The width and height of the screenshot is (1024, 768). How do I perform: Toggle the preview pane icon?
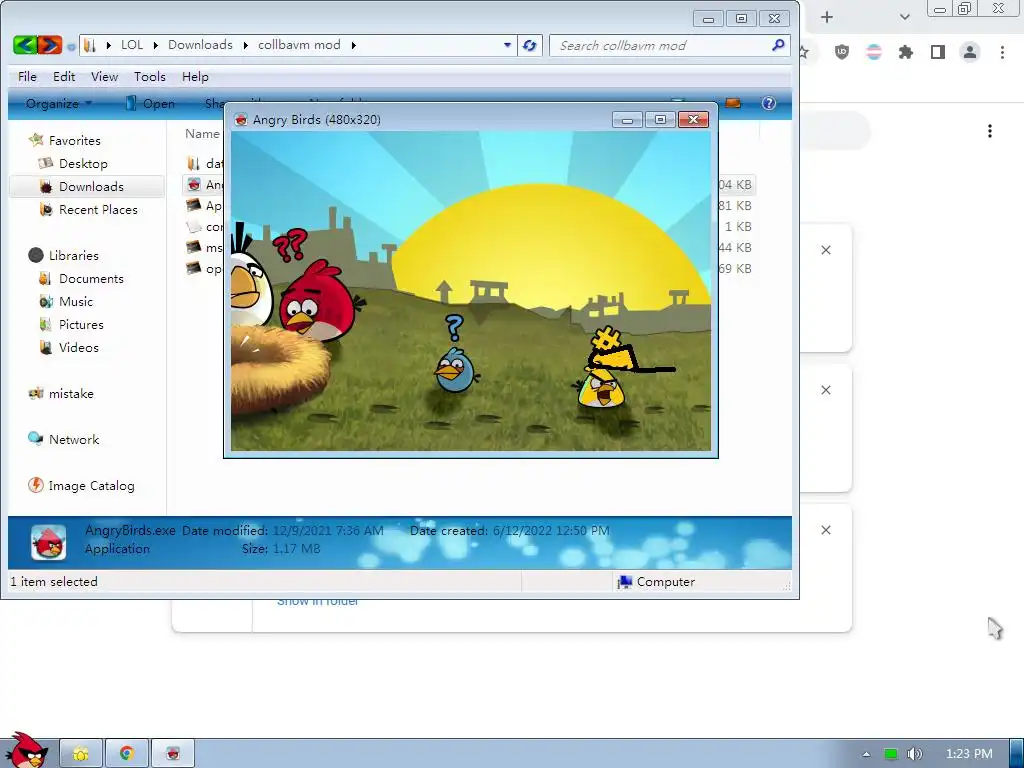tap(733, 103)
